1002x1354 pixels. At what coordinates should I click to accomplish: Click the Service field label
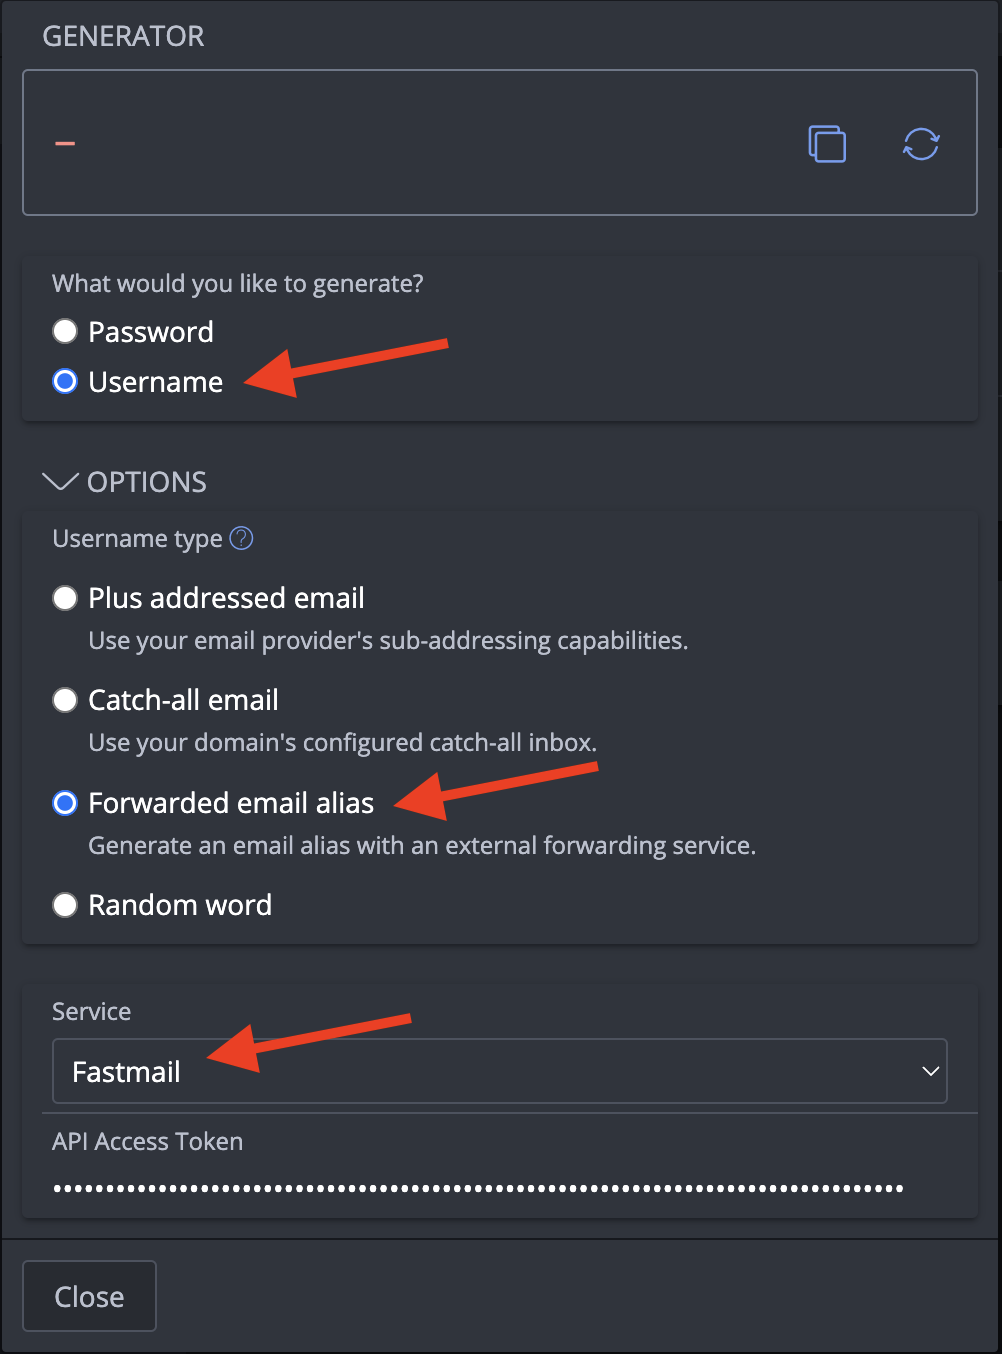pyautogui.click(x=91, y=1011)
